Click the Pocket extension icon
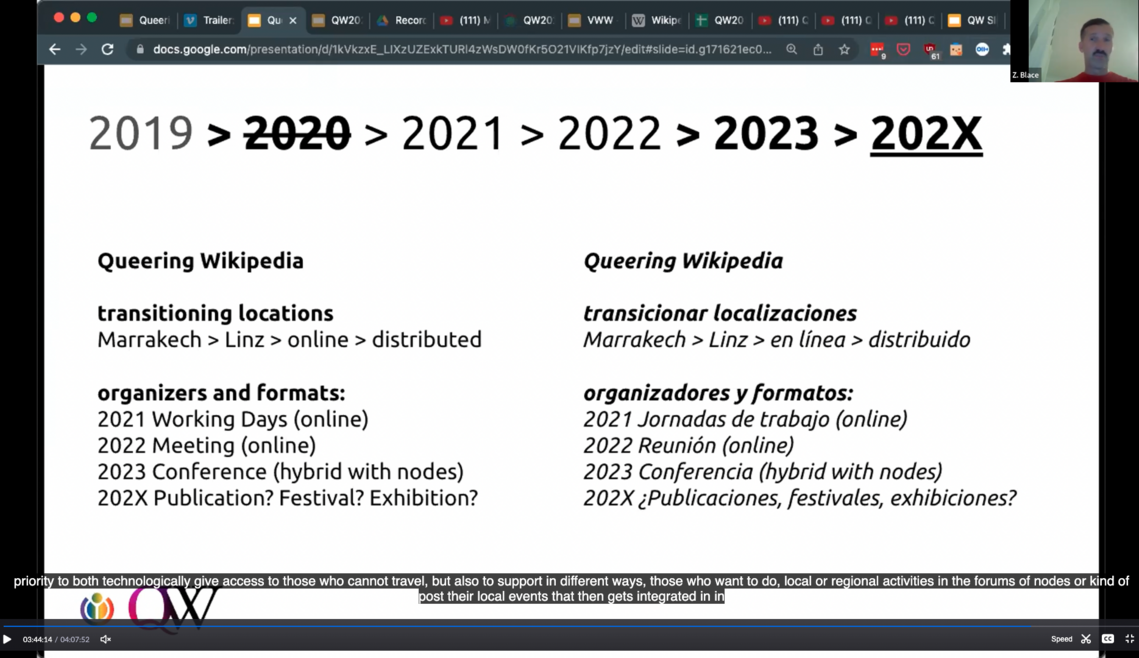The width and height of the screenshot is (1139, 658). tap(904, 49)
